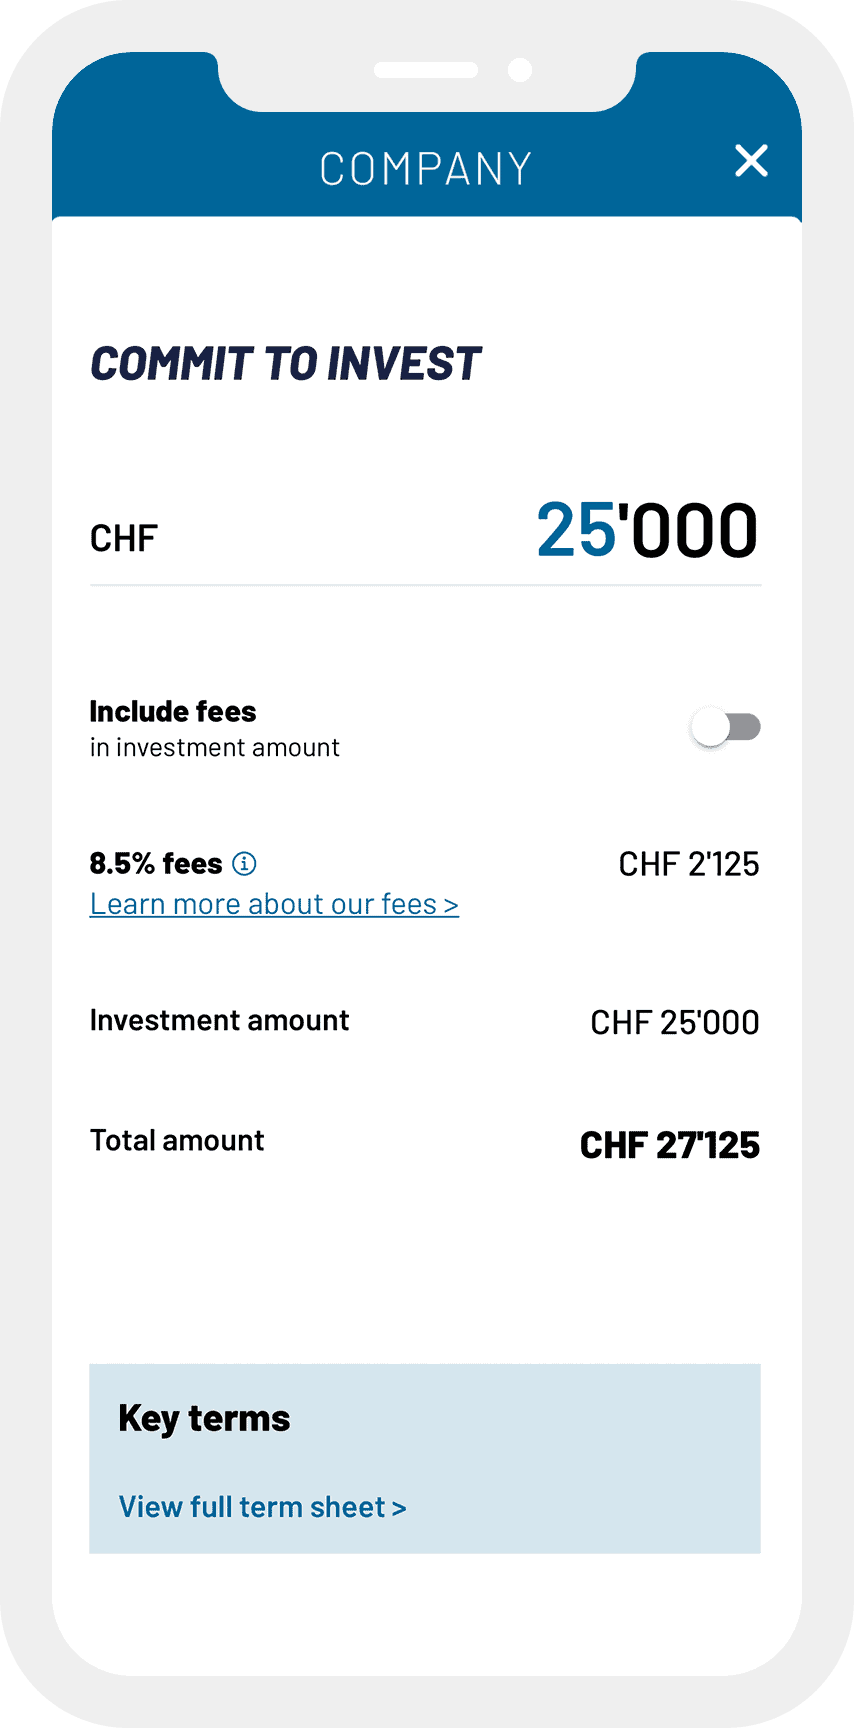Click the Key terms heading
This screenshot has height=1728, width=854.
tap(204, 1418)
